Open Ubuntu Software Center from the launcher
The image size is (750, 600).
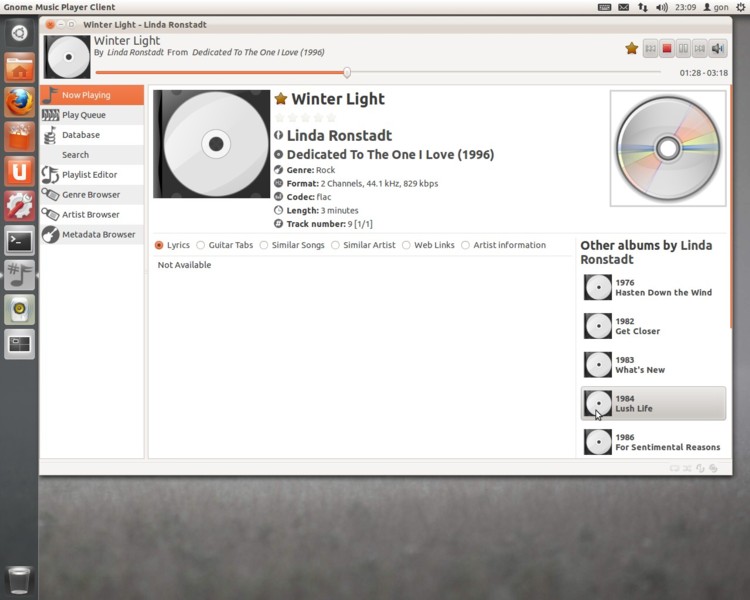pos(19,136)
